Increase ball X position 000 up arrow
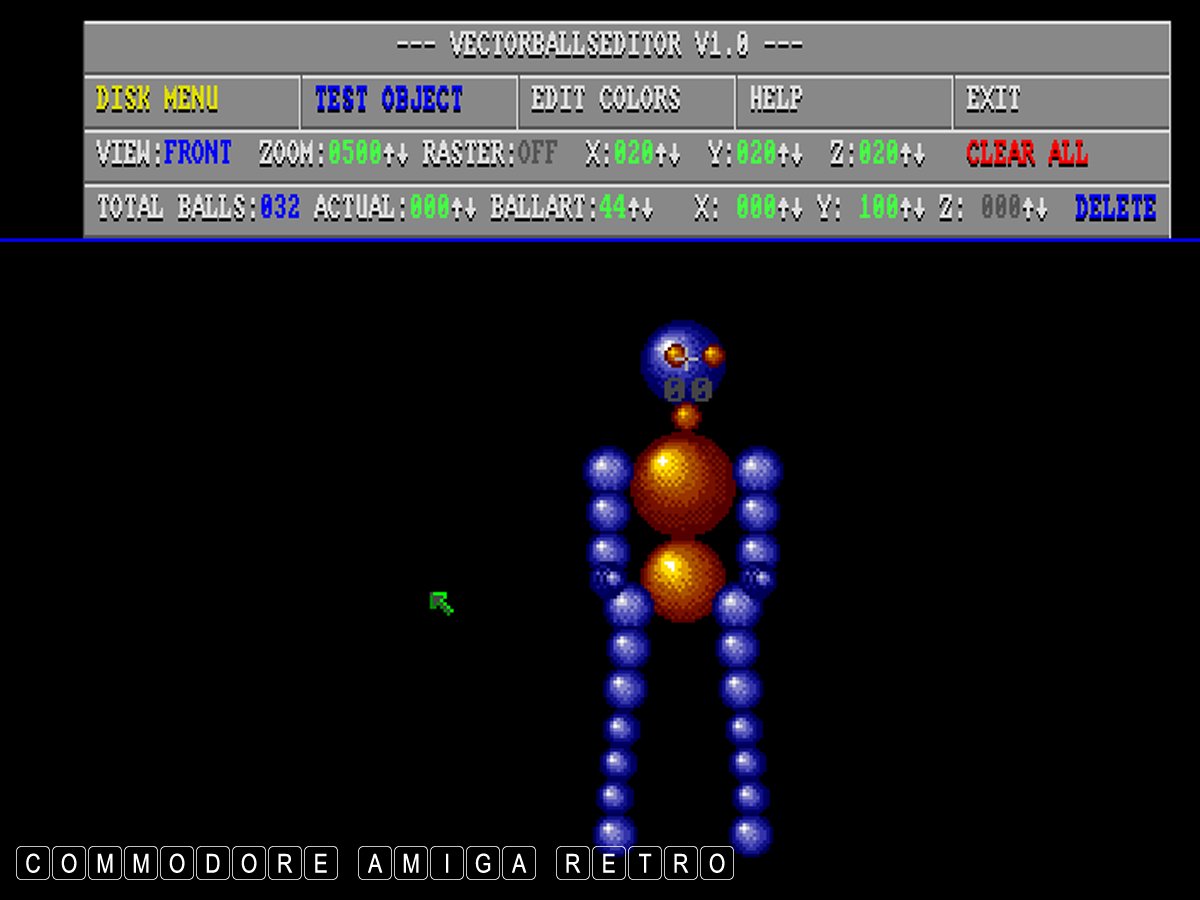Screen dimensions: 1200x900 [783, 209]
